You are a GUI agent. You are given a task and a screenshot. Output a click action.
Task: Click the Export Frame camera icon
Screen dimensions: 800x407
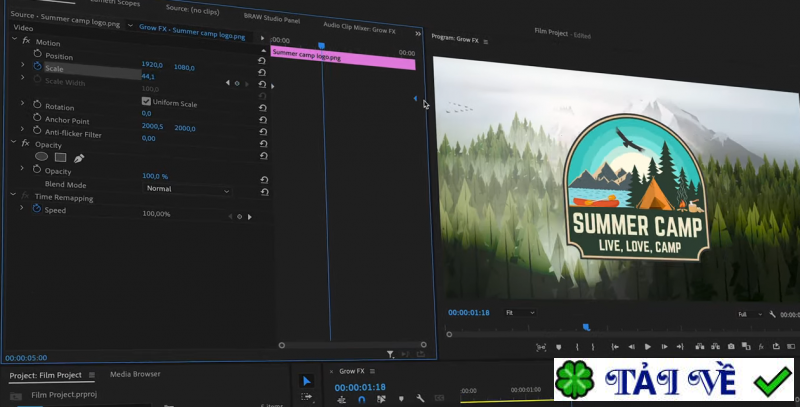tap(731, 347)
